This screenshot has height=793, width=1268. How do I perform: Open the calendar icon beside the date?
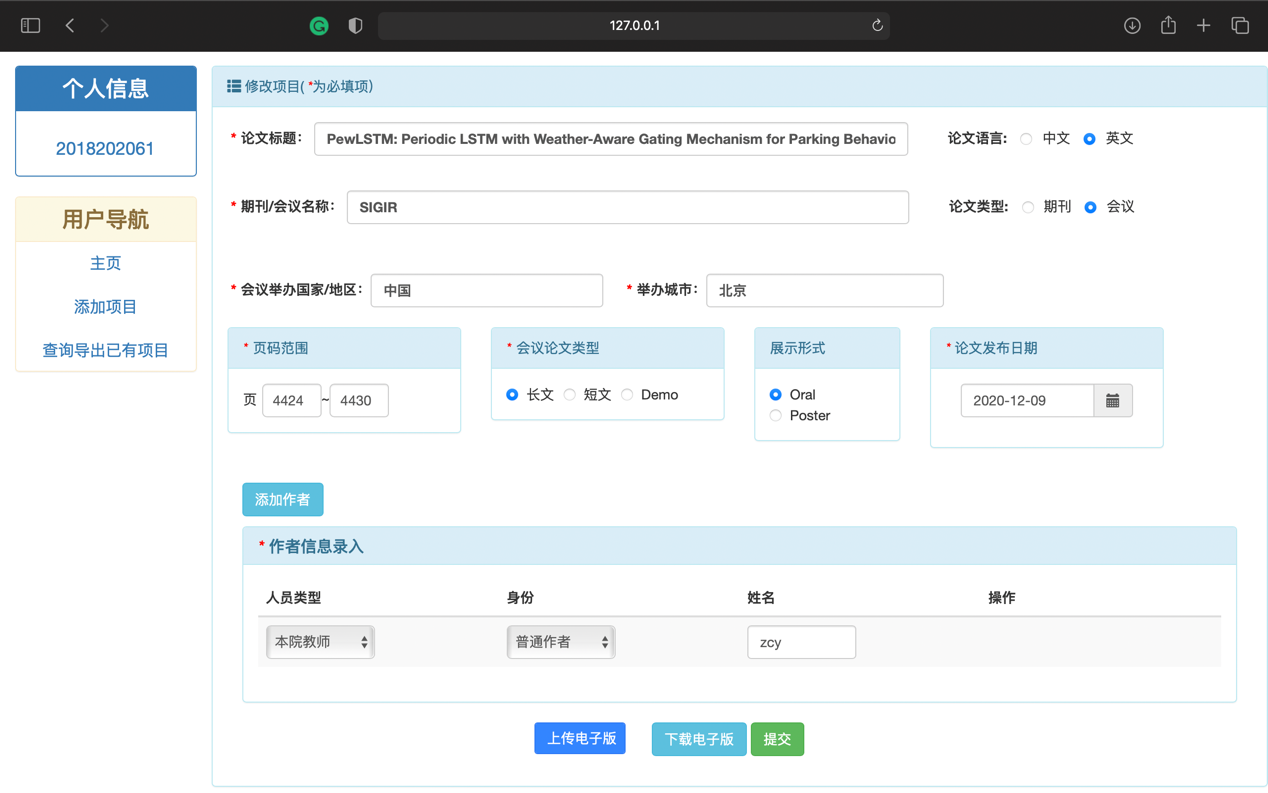(1113, 401)
